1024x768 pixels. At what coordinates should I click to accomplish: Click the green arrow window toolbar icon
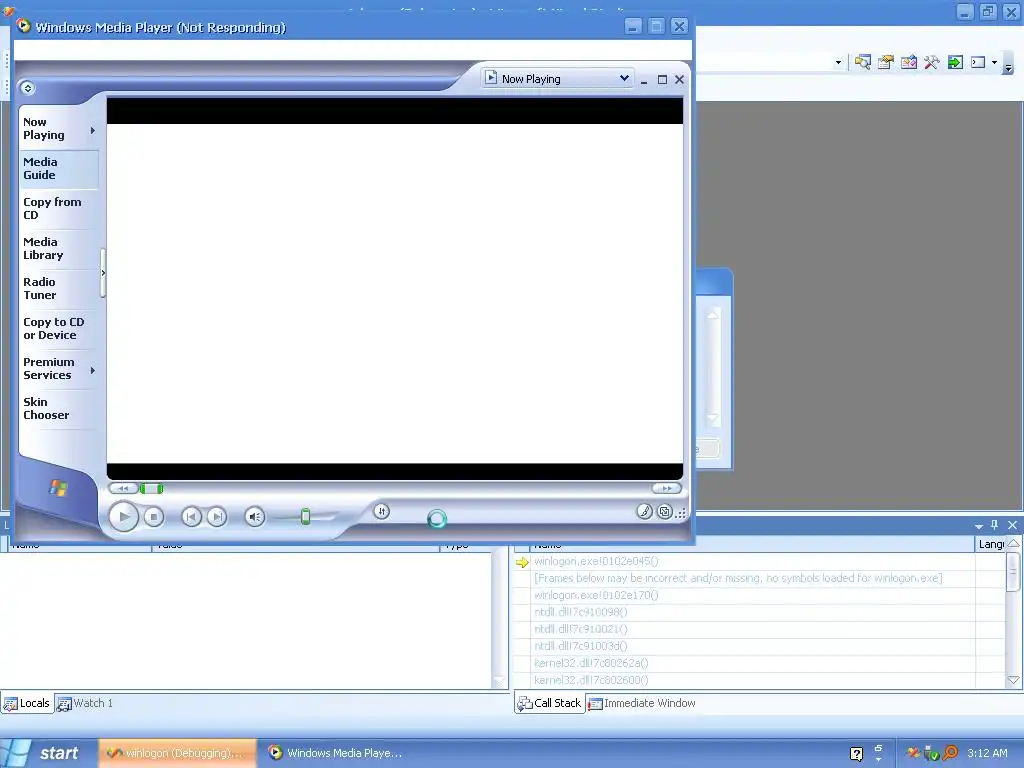tap(955, 62)
